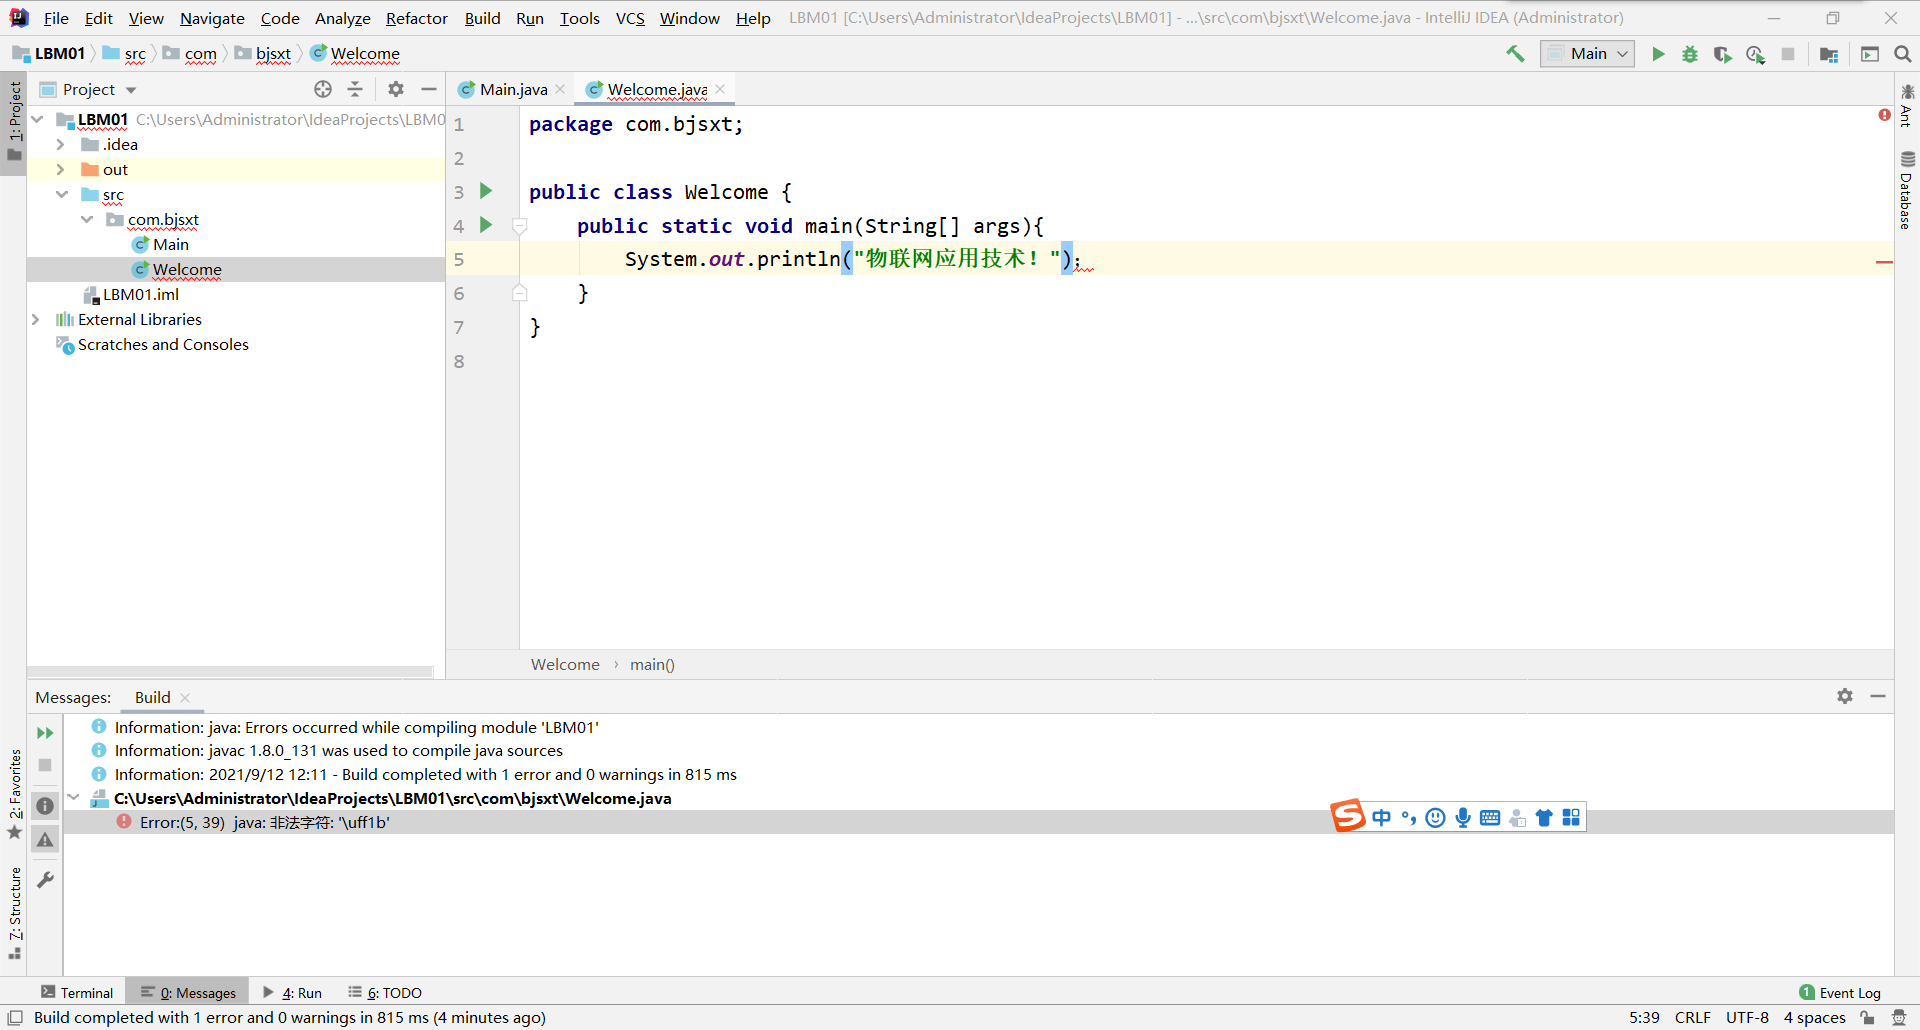Close the Build tab in Messages

(x=185, y=698)
